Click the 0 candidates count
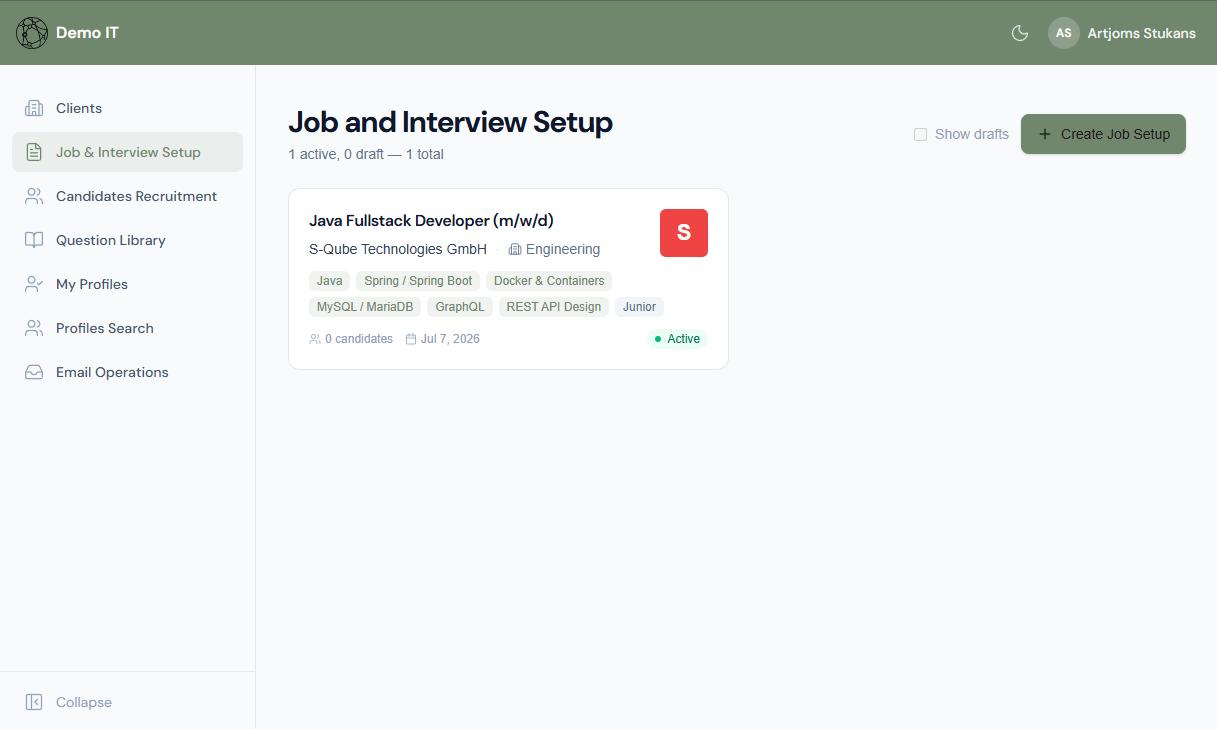The width and height of the screenshot is (1217, 729). pos(359,339)
